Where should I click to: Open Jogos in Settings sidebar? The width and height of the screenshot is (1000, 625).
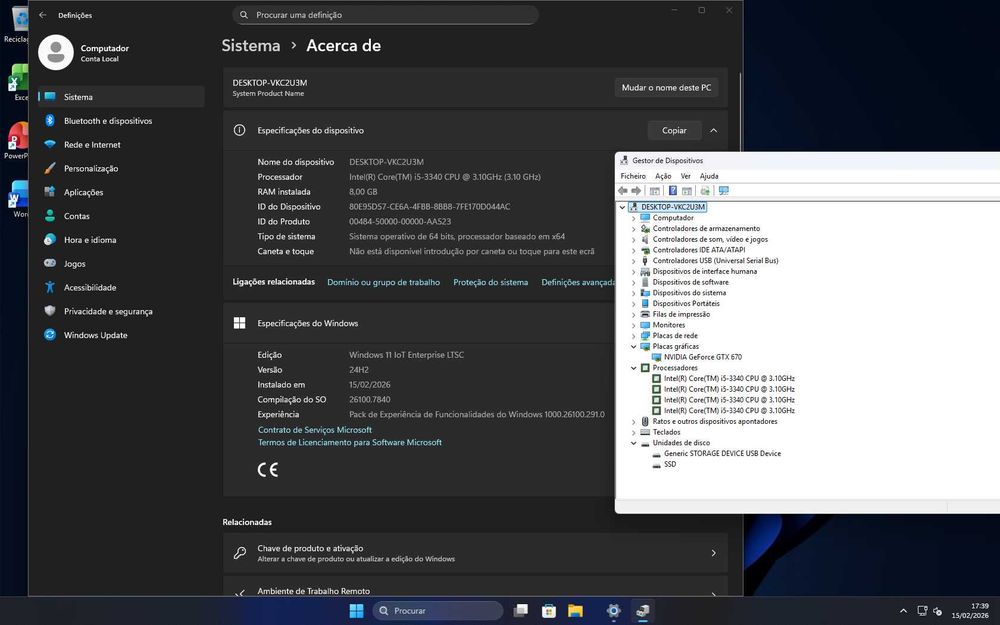click(x=121, y=263)
